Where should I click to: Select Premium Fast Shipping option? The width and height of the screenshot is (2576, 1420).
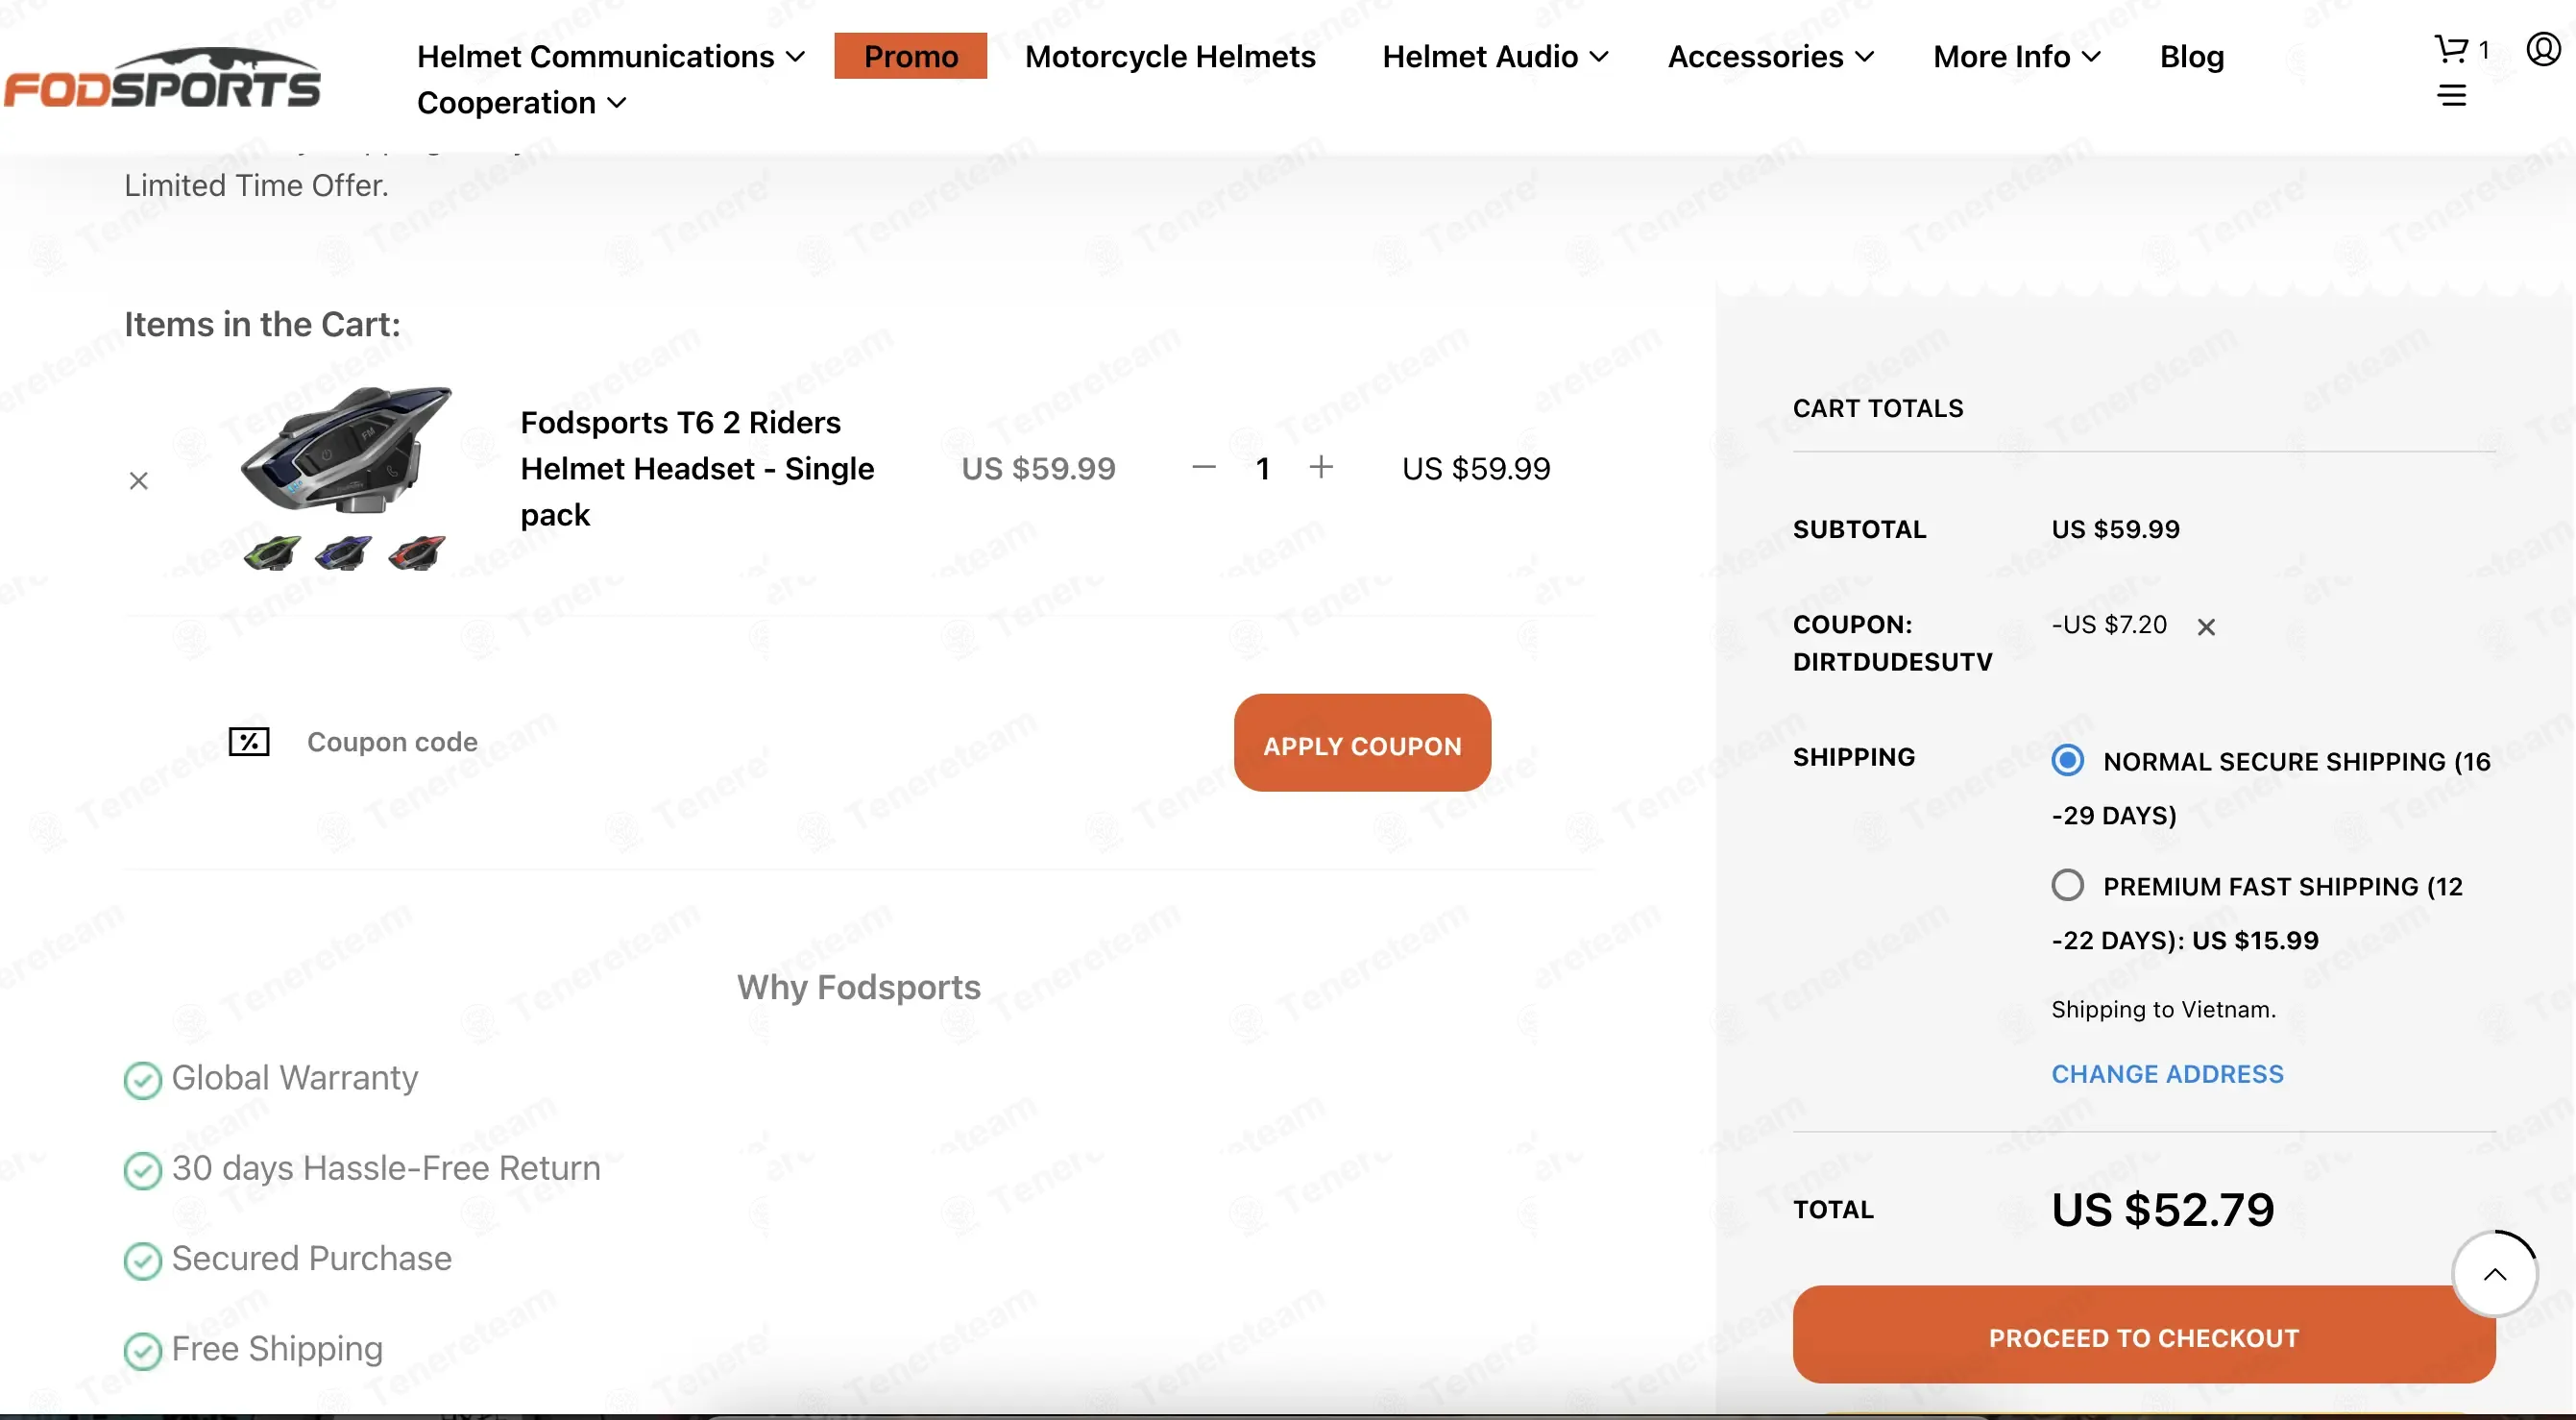click(x=2068, y=886)
